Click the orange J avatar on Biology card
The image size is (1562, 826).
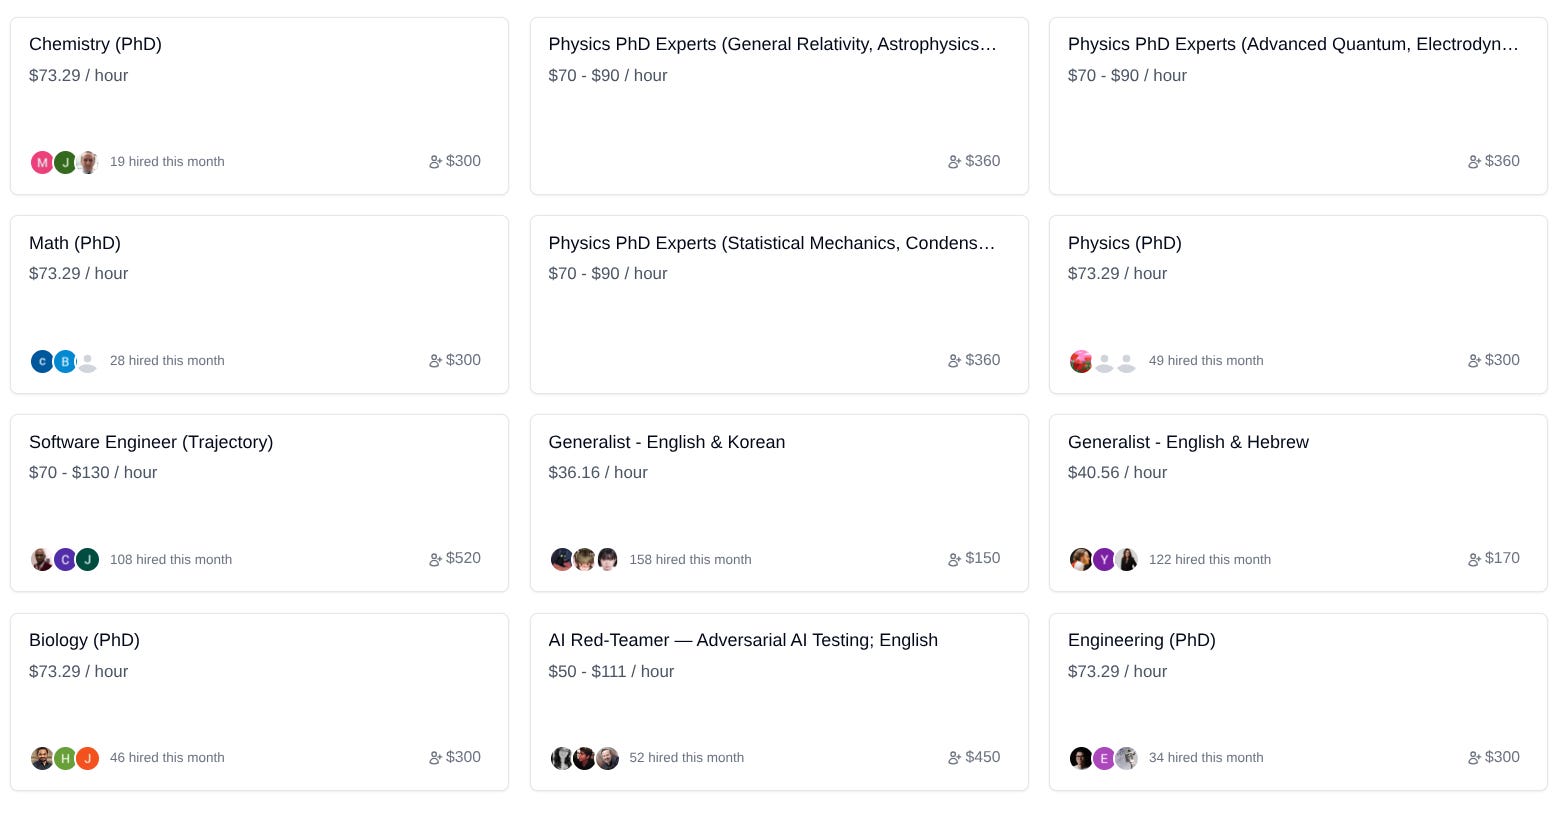(x=88, y=758)
